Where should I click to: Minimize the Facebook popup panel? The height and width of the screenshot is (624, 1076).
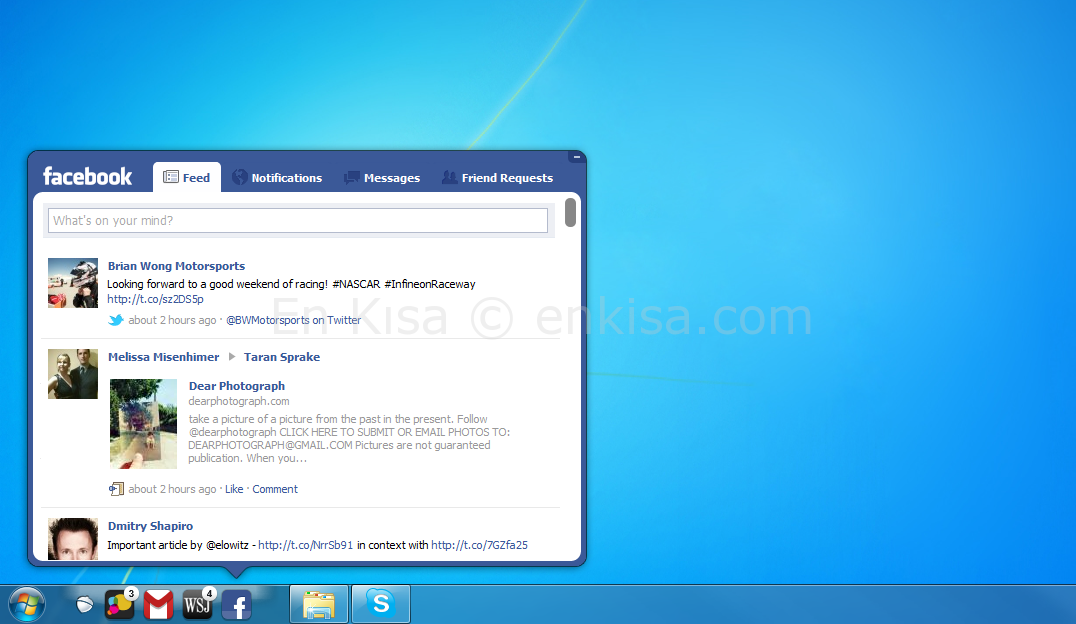tap(576, 157)
